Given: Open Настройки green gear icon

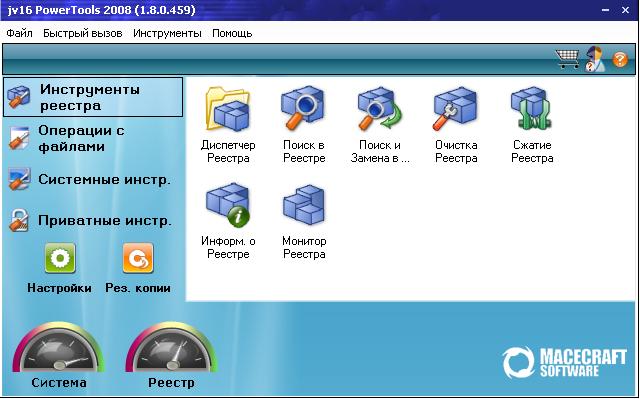Looking at the screenshot, I should coord(60,258).
